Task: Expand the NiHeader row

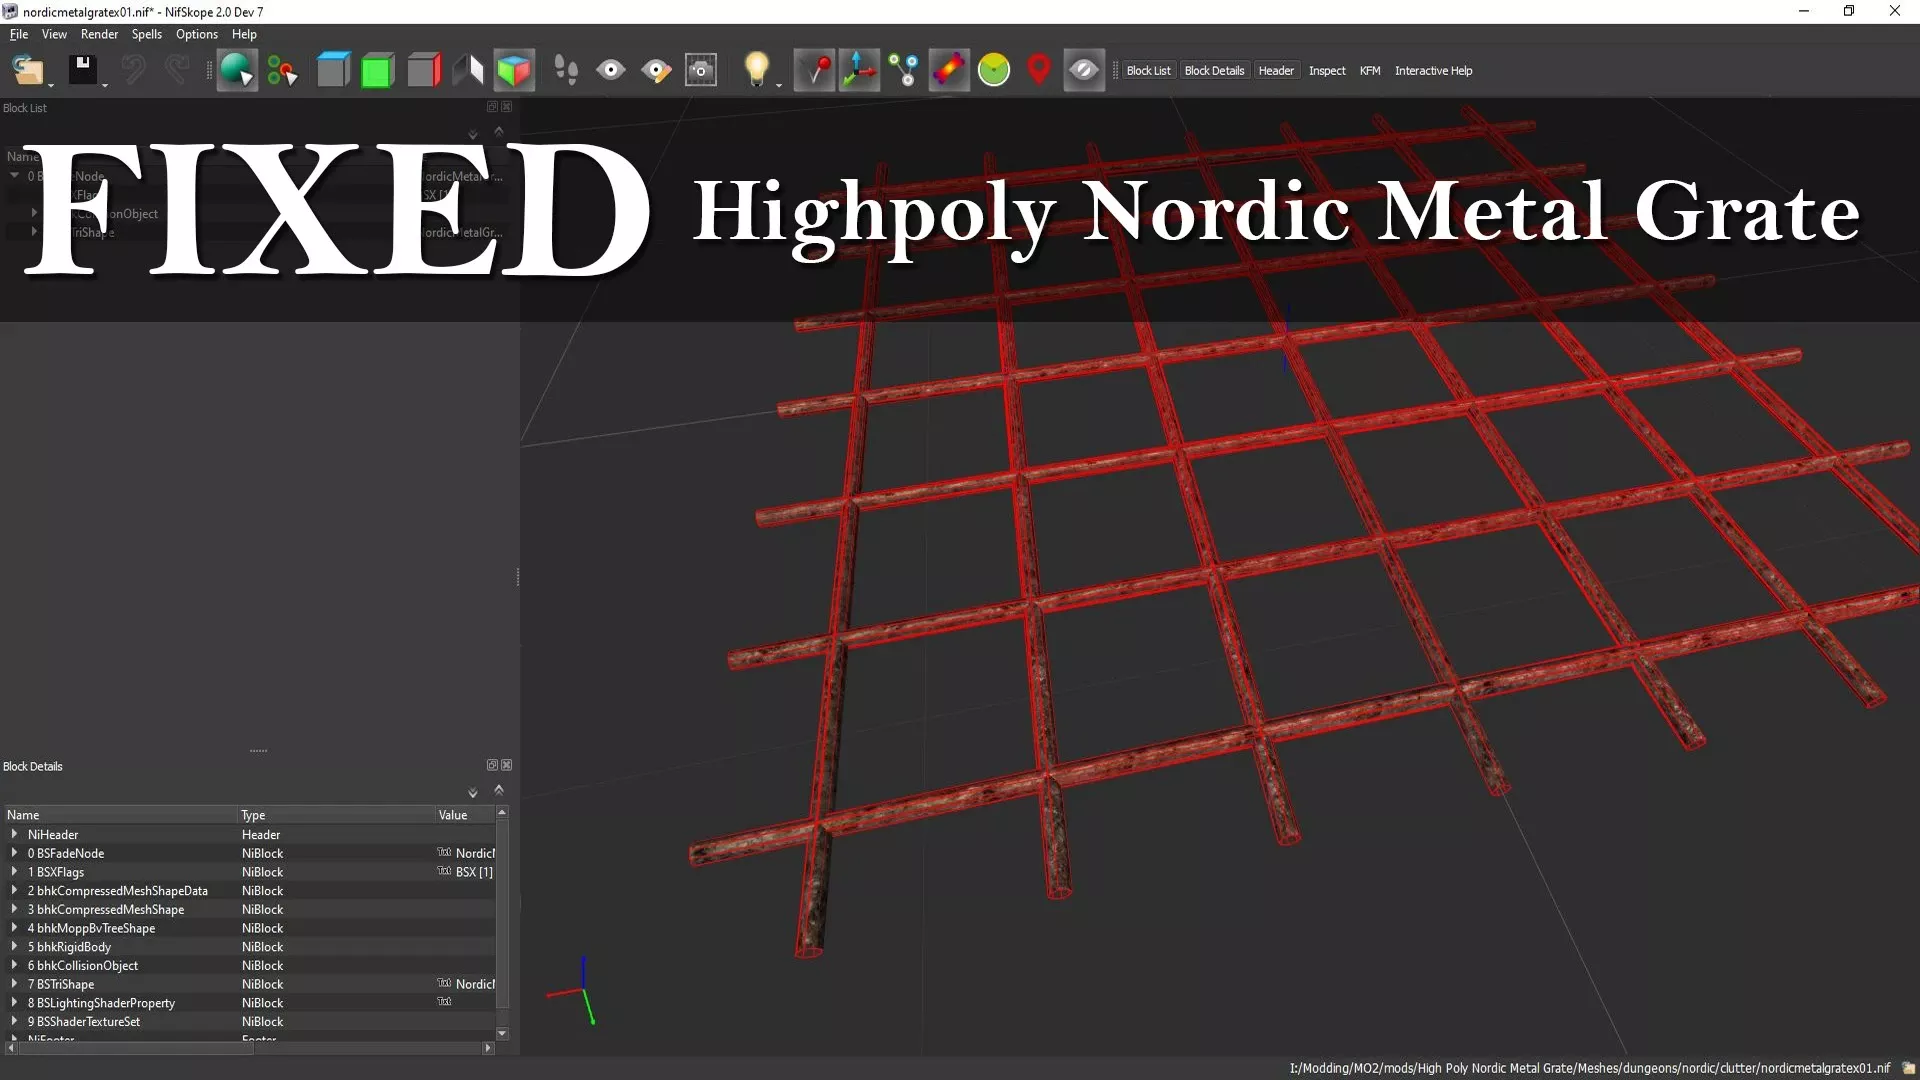Action: (x=14, y=834)
